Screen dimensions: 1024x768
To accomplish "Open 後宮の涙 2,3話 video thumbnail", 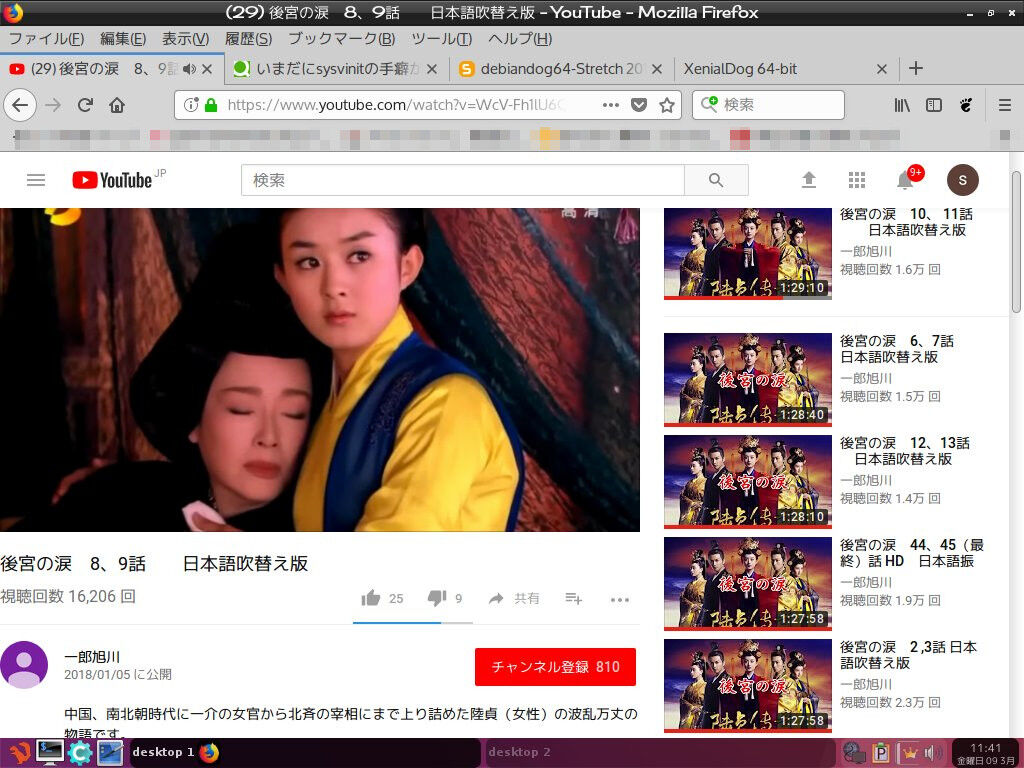I will (x=748, y=686).
